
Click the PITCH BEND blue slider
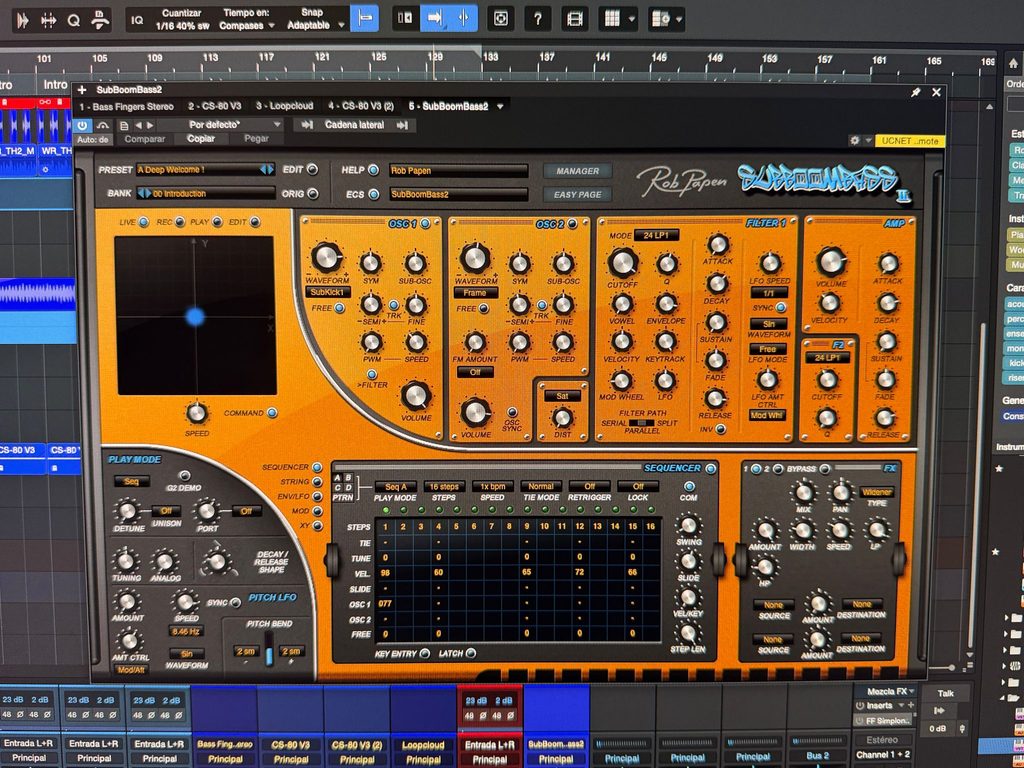[x=268, y=656]
